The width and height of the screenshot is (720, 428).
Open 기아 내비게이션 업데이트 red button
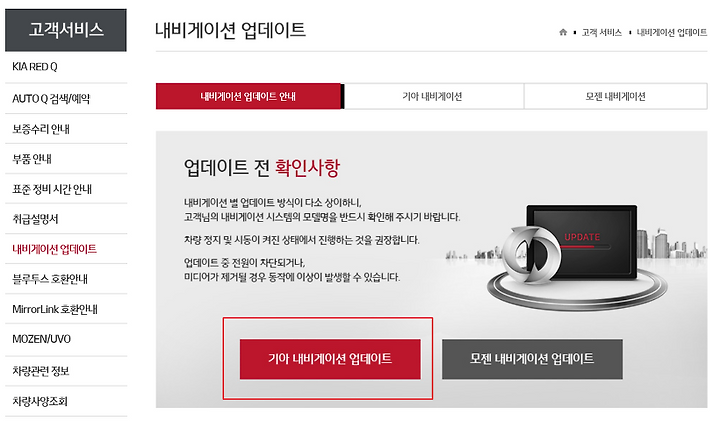tap(330, 359)
